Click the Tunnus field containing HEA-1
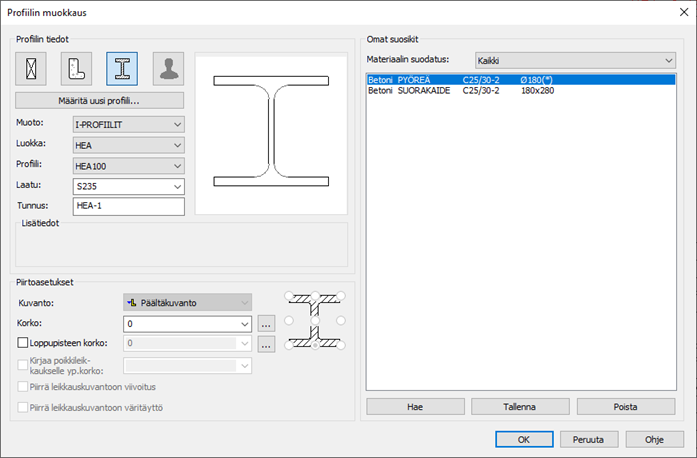The width and height of the screenshot is (697, 458). click(x=129, y=206)
